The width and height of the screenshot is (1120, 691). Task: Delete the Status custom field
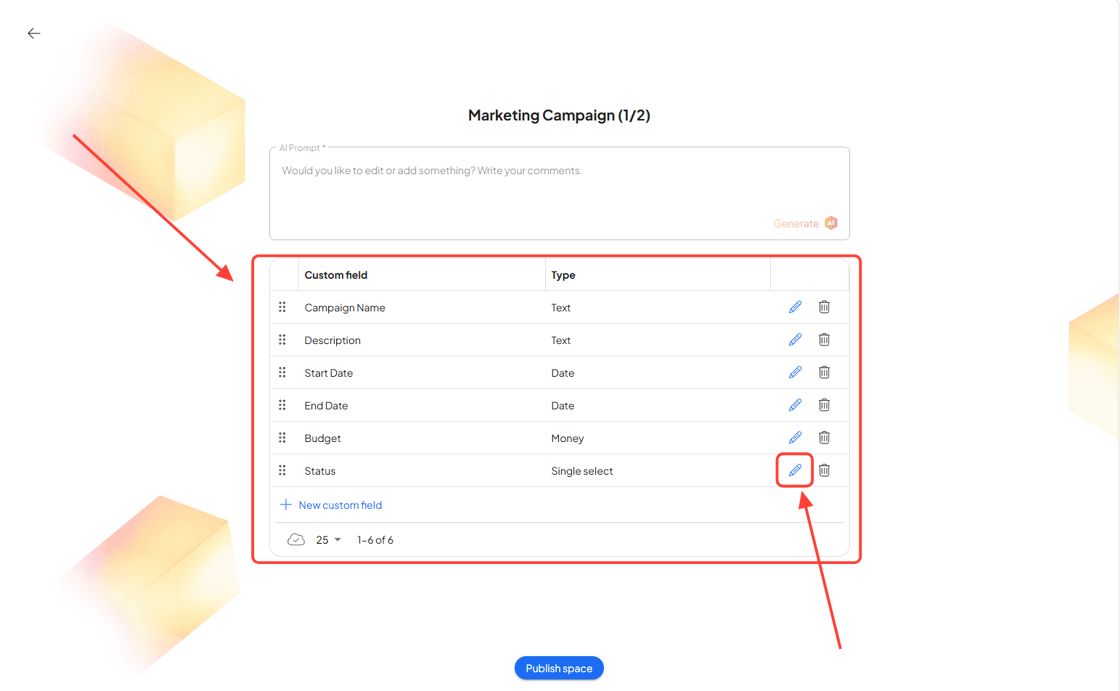point(824,470)
